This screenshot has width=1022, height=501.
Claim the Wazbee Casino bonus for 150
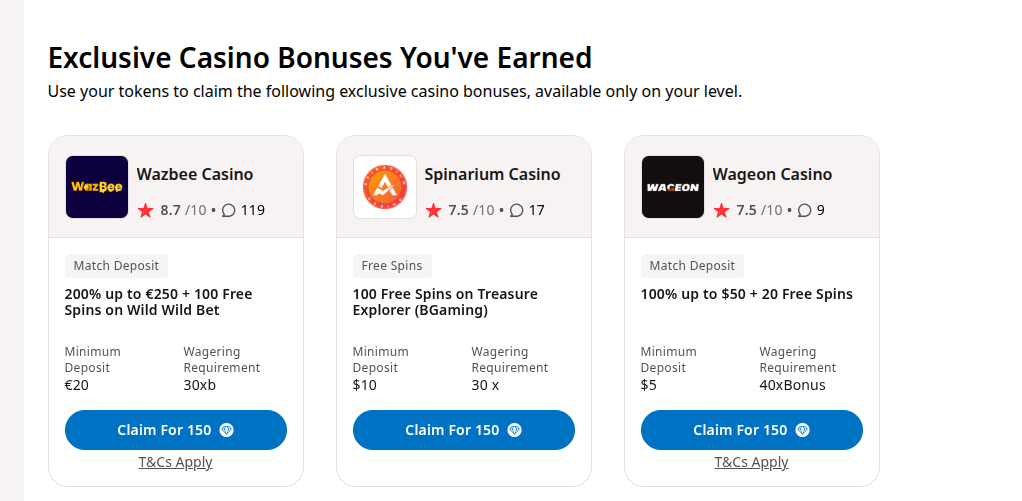click(x=176, y=430)
